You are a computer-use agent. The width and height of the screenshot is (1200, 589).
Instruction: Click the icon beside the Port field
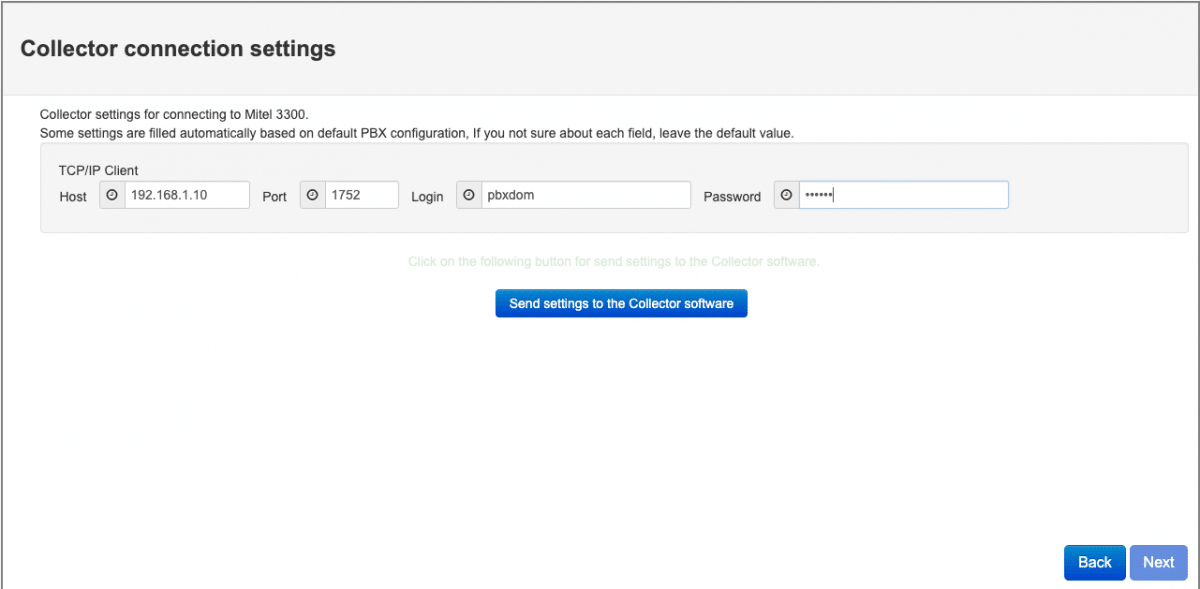(313, 195)
